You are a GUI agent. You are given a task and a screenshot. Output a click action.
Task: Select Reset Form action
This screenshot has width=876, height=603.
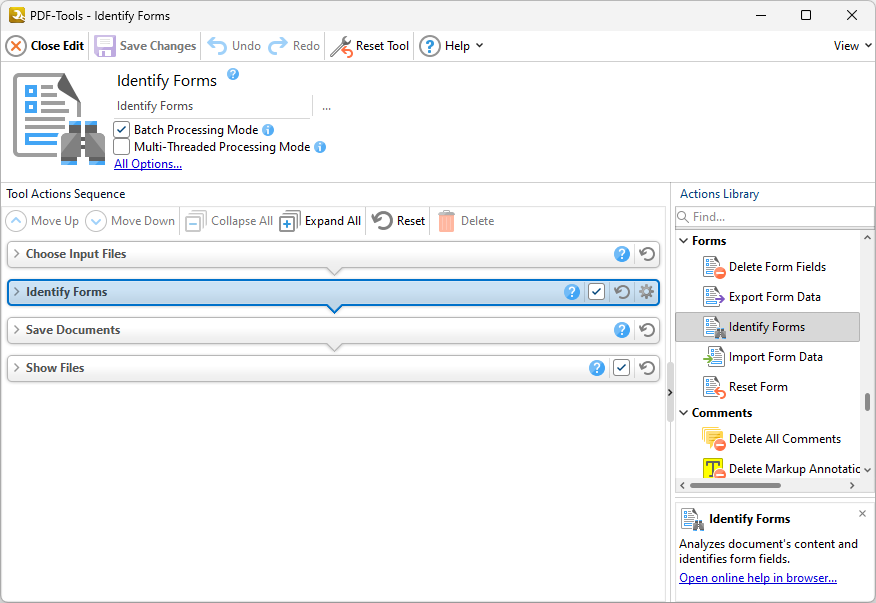point(767,387)
